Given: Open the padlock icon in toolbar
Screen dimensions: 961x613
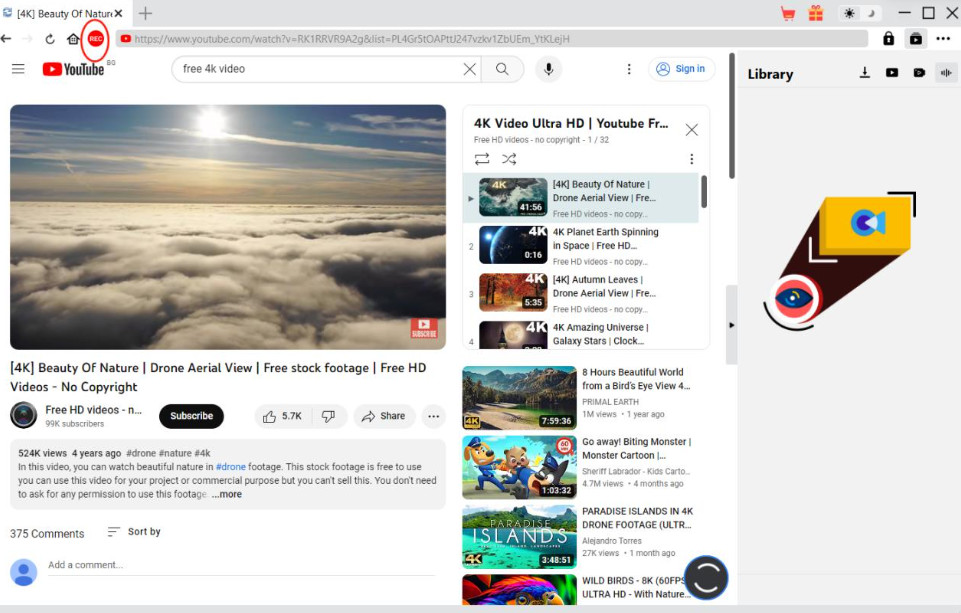Looking at the screenshot, I should pyautogui.click(x=888, y=39).
